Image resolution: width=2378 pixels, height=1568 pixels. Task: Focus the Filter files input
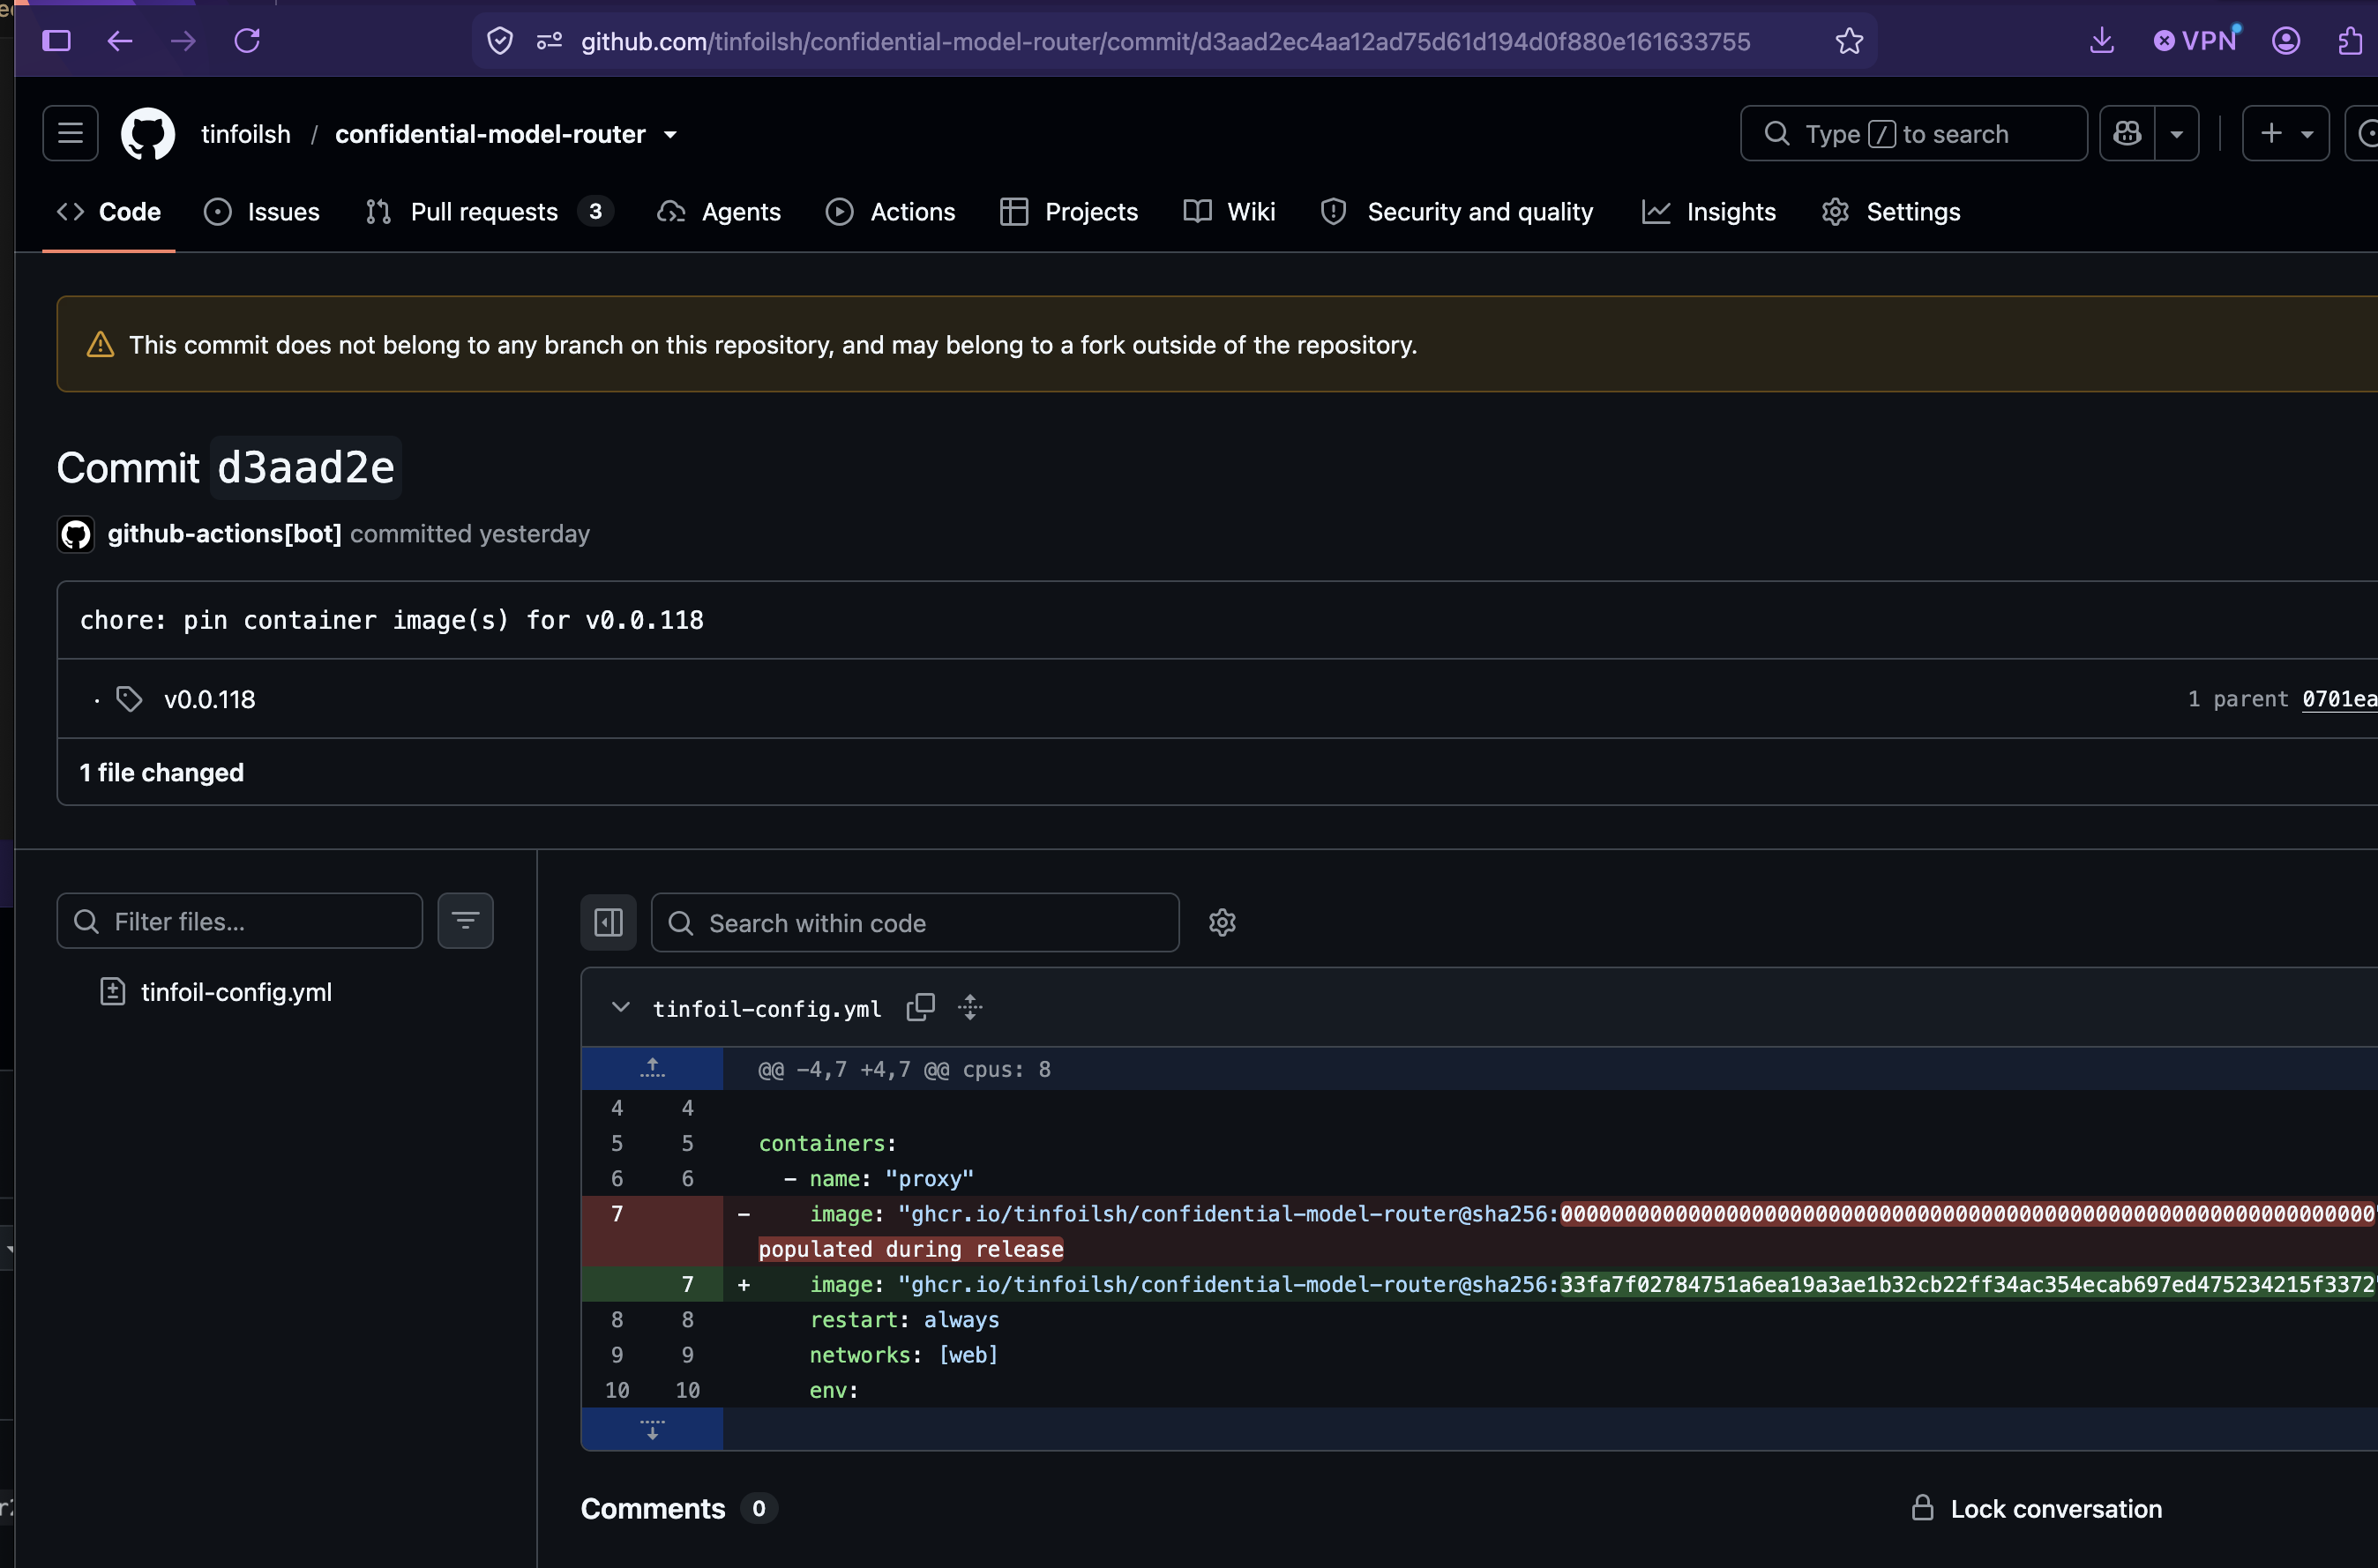click(240, 921)
